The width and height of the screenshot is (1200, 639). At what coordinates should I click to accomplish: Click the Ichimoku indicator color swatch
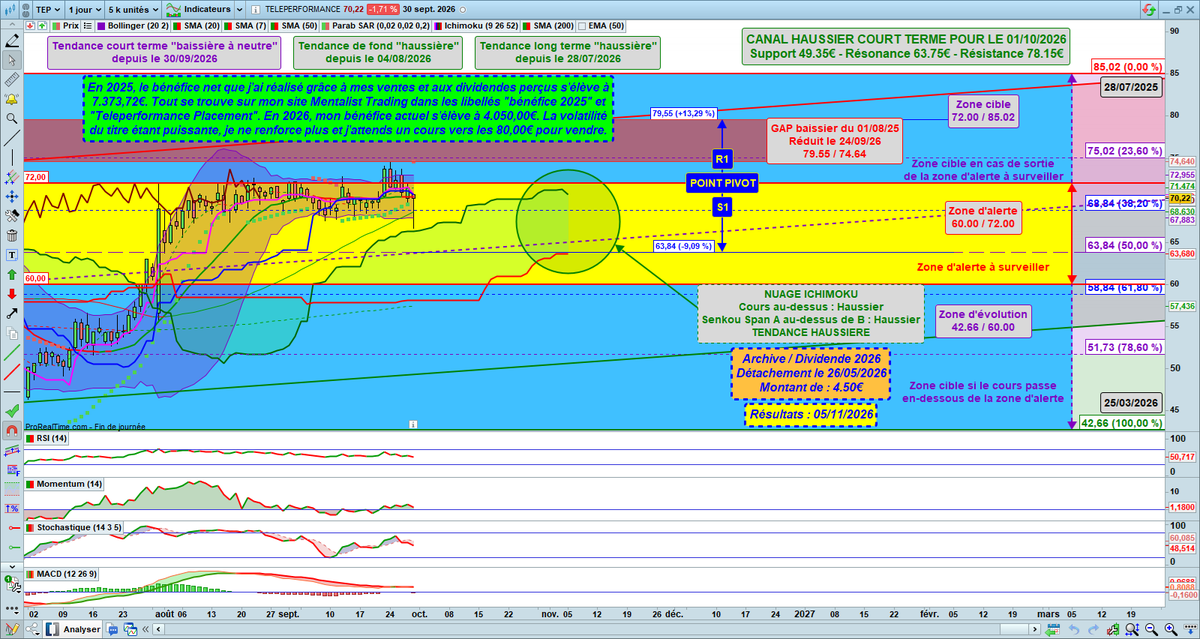point(438,26)
